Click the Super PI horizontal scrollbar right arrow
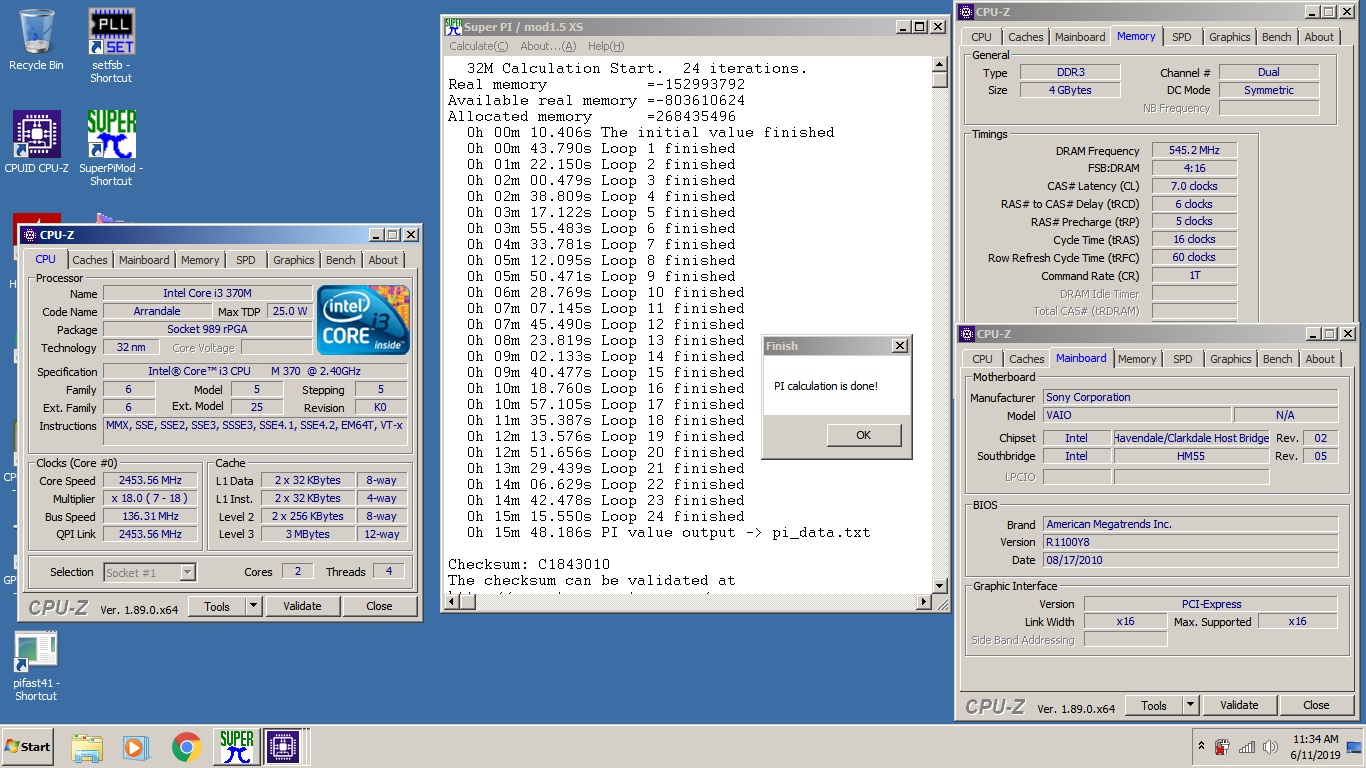 (924, 602)
